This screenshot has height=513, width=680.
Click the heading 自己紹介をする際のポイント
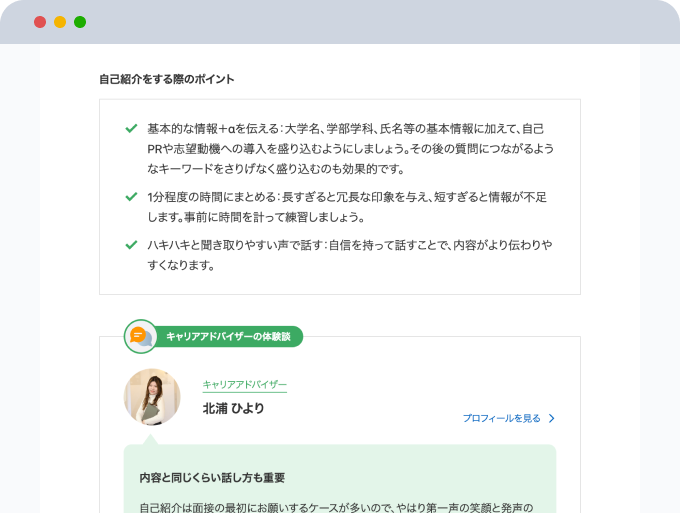click(167, 79)
